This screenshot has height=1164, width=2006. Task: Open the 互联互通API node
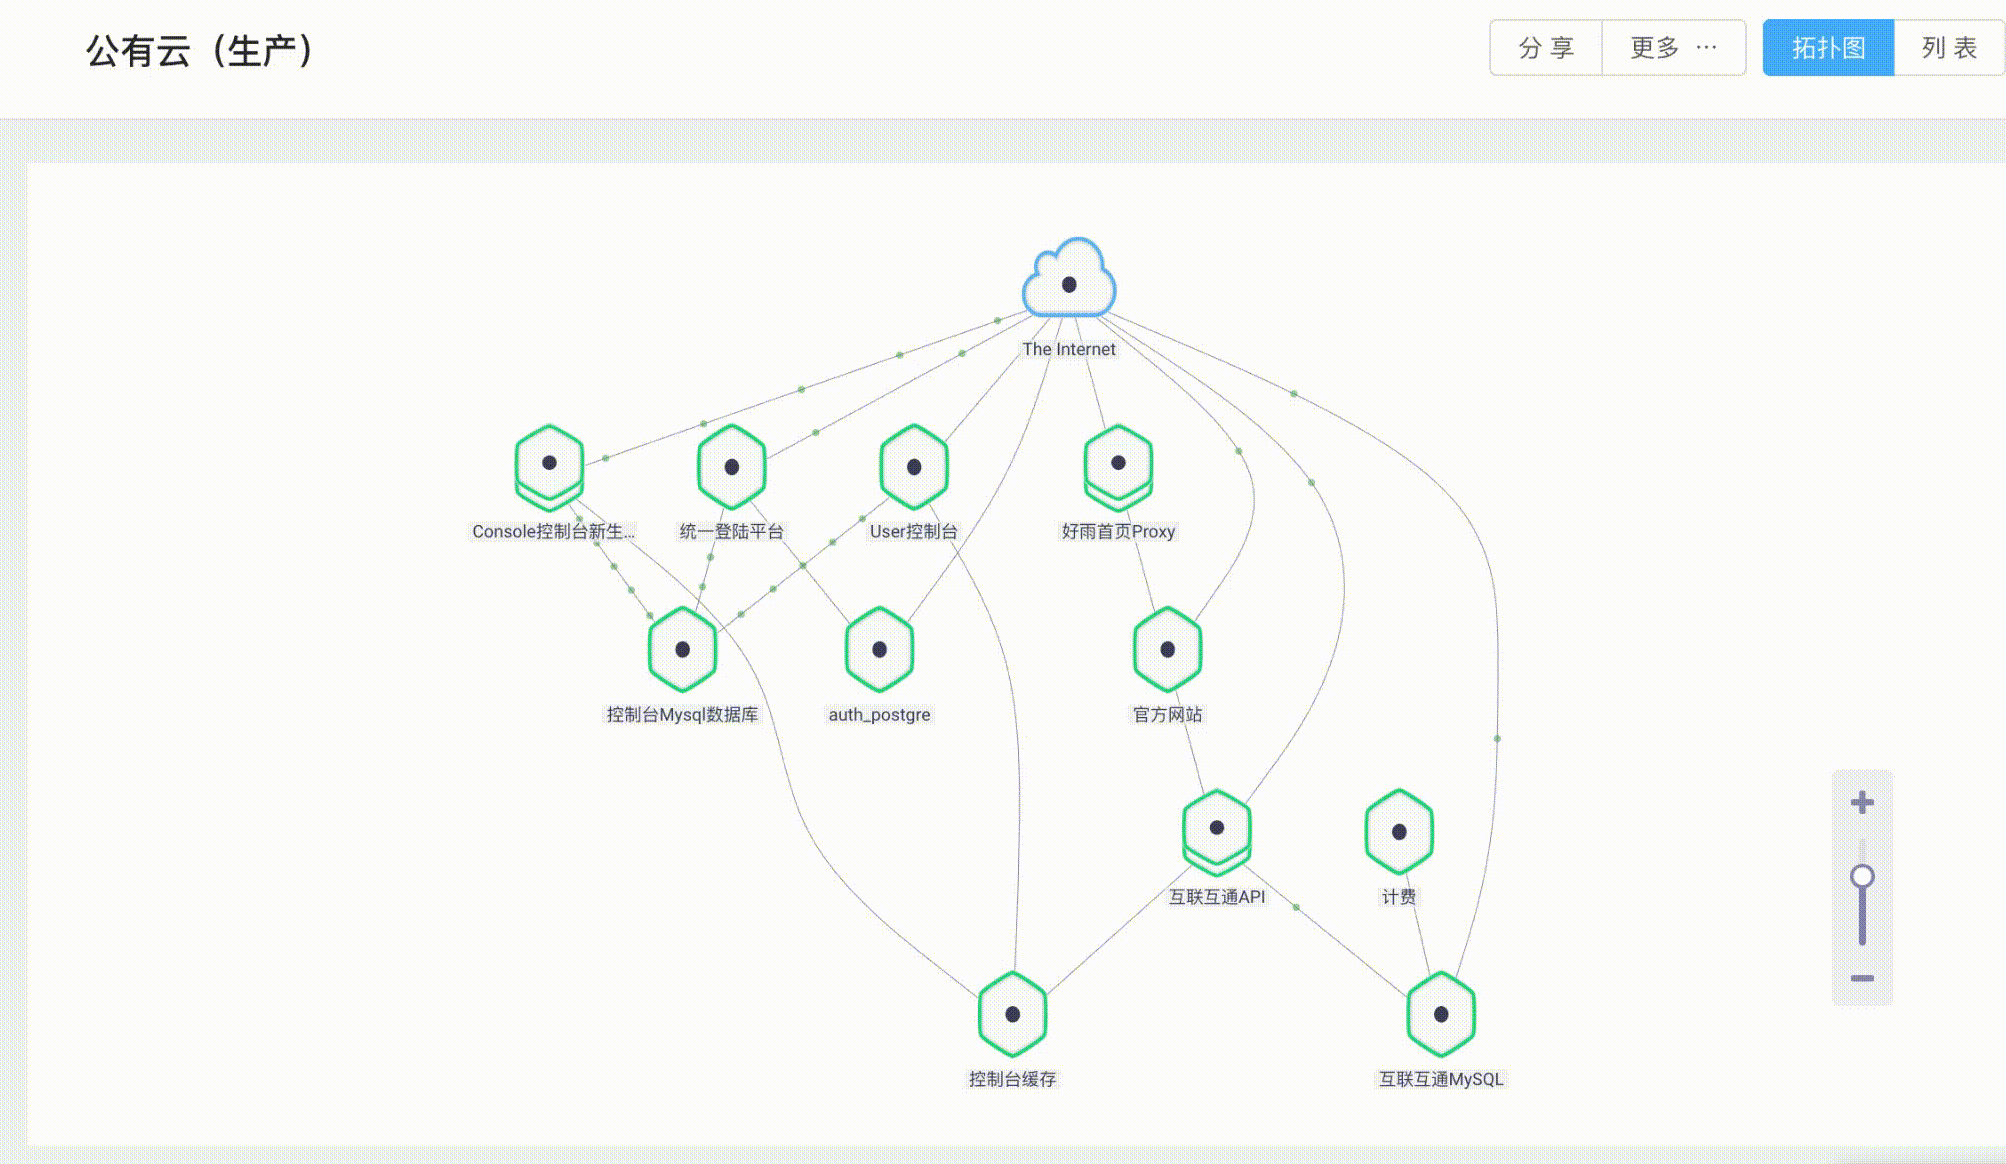pos(1216,829)
